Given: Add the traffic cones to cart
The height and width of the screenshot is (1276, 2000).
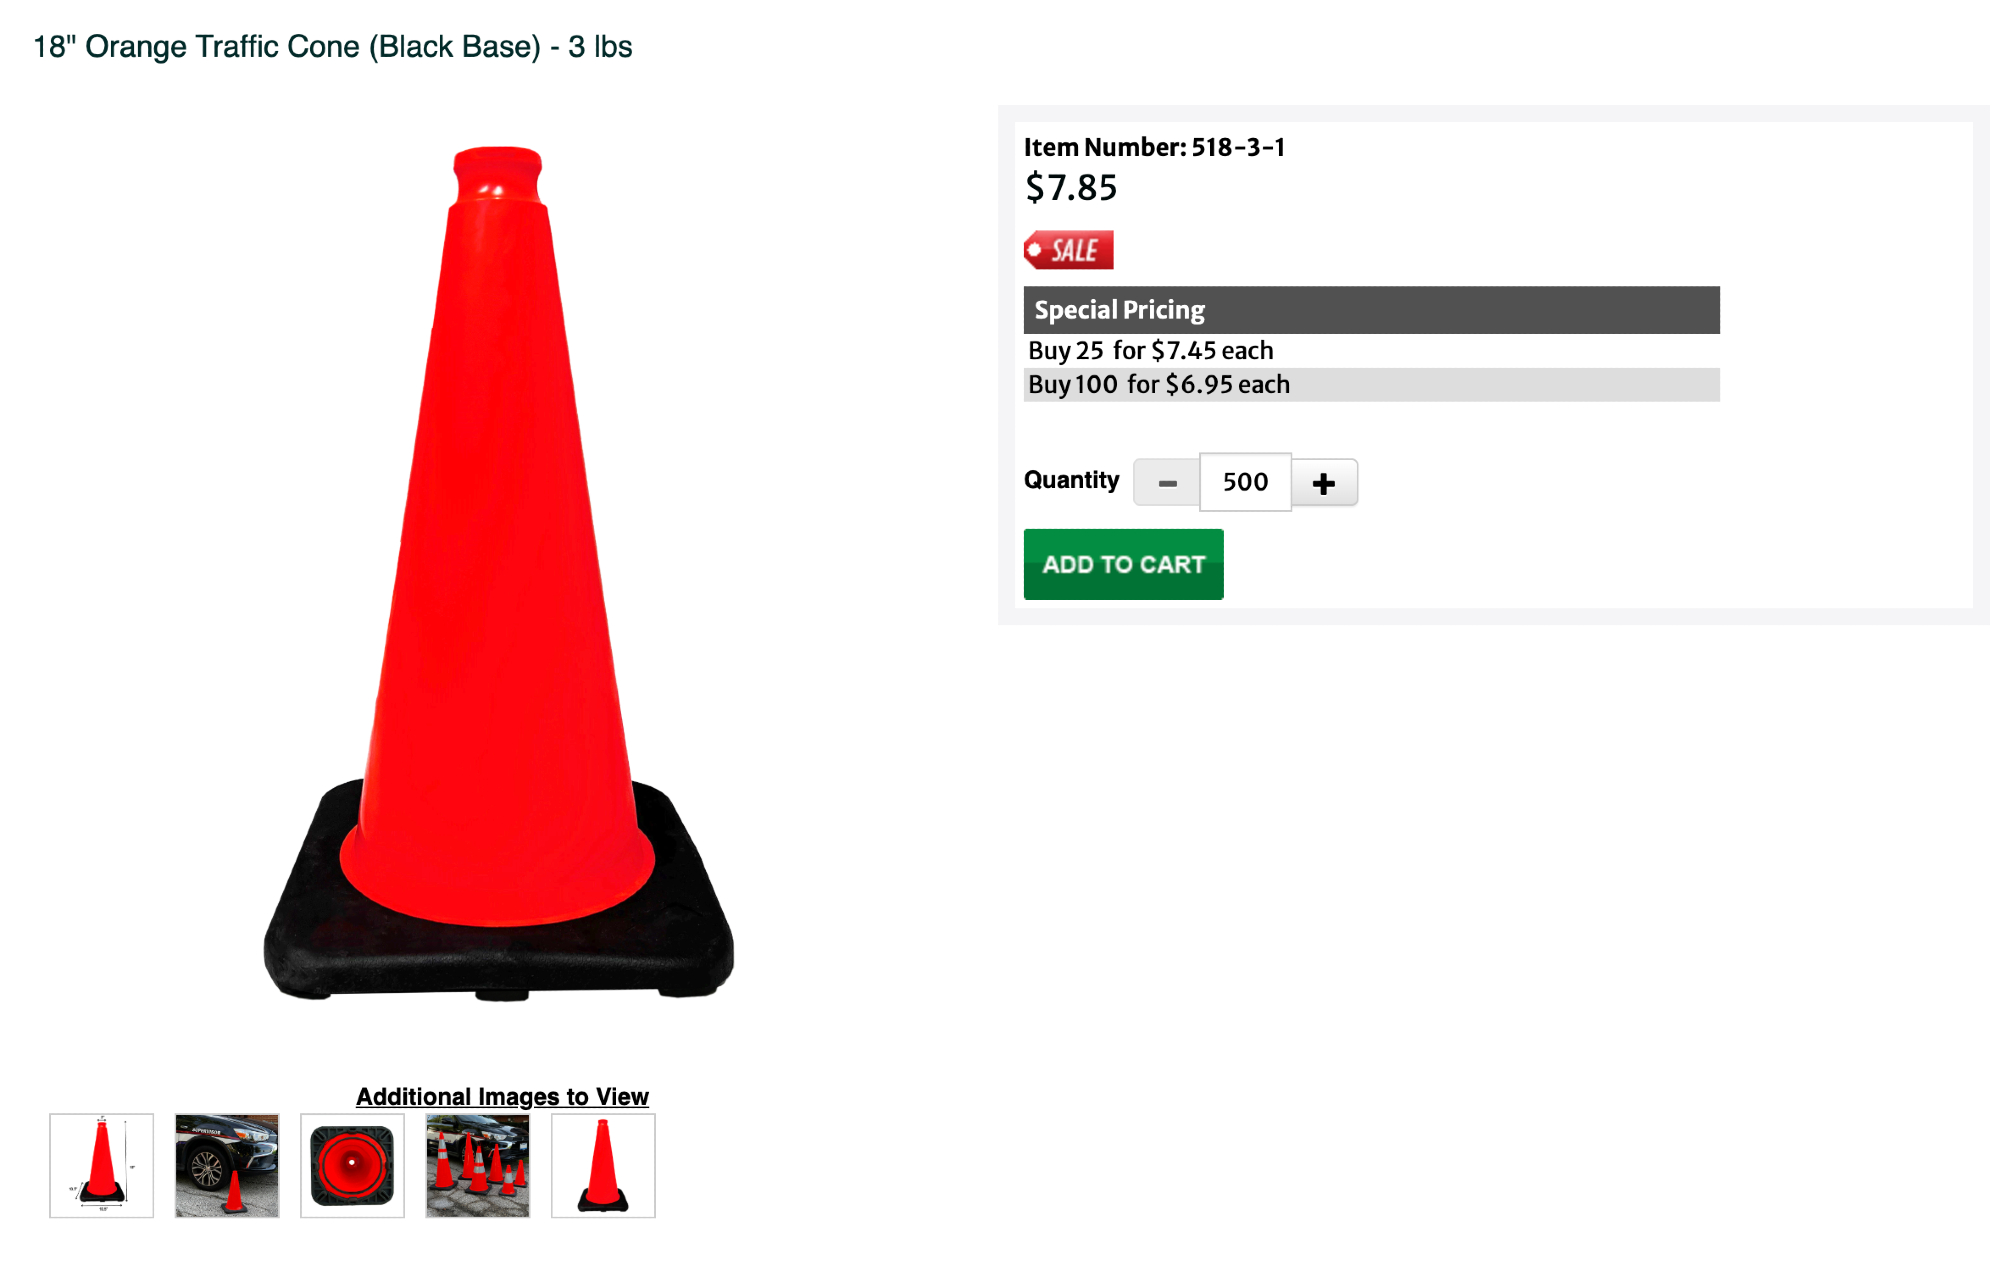Looking at the screenshot, I should [1123, 564].
